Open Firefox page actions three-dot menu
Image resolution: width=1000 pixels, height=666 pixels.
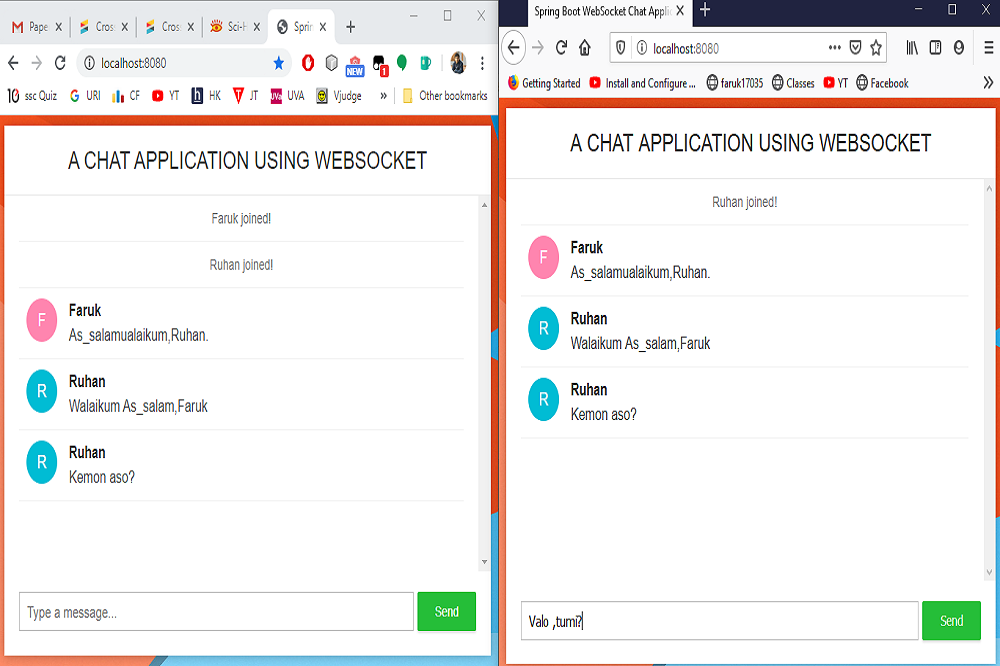pos(835,48)
